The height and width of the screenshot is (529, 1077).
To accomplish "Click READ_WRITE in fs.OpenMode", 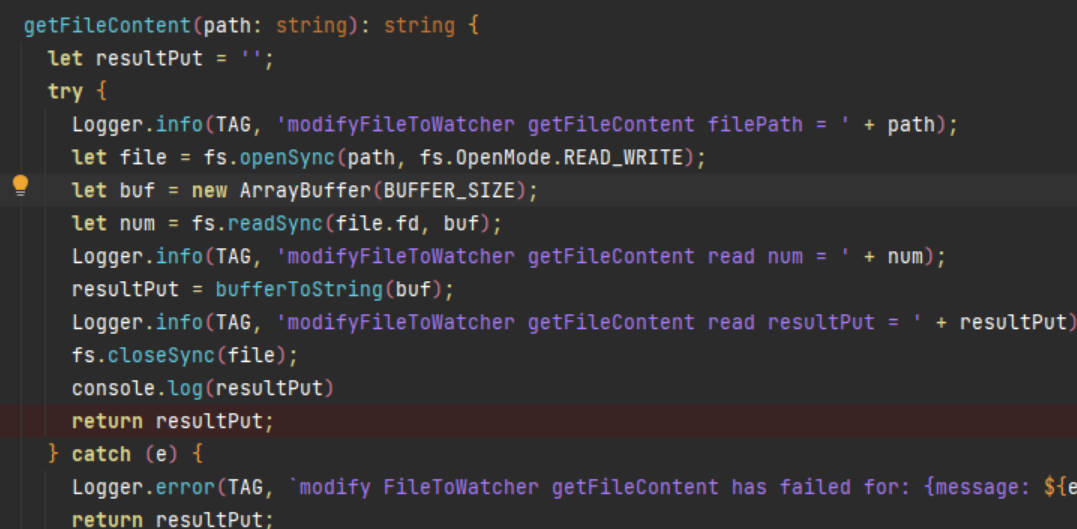I will click(624, 158).
